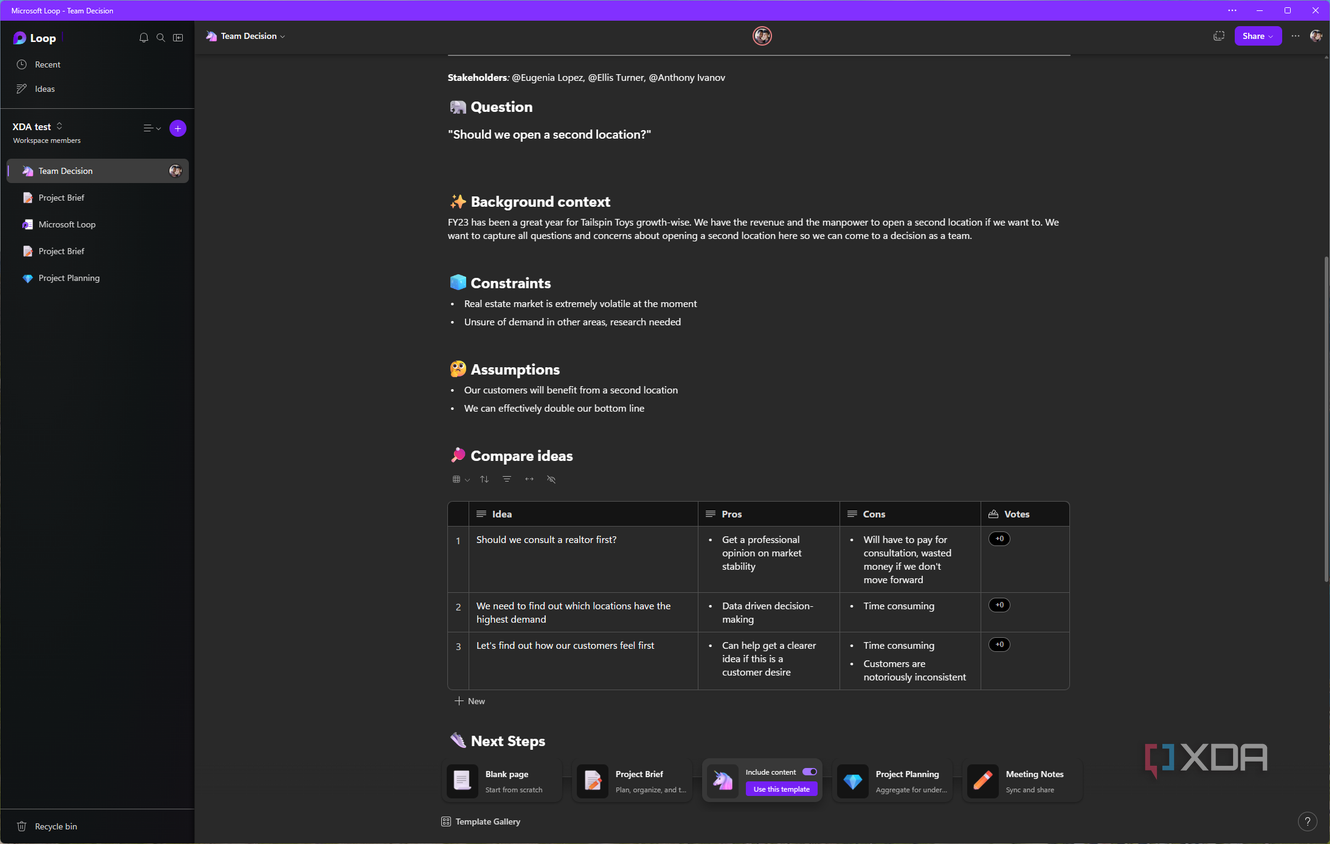Image resolution: width=1330 pixels, height=844 pixels.
Task: Click the fit column width icon
Action: click(x=529, y=479)
